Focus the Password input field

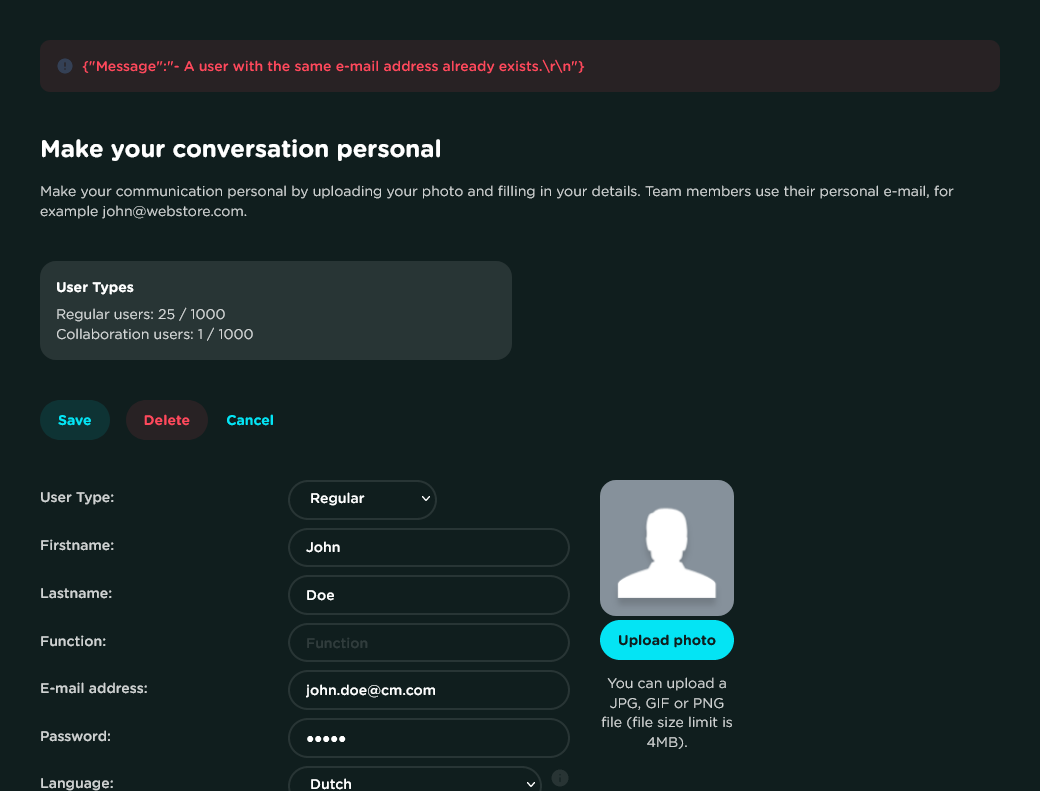click(429, 738)
